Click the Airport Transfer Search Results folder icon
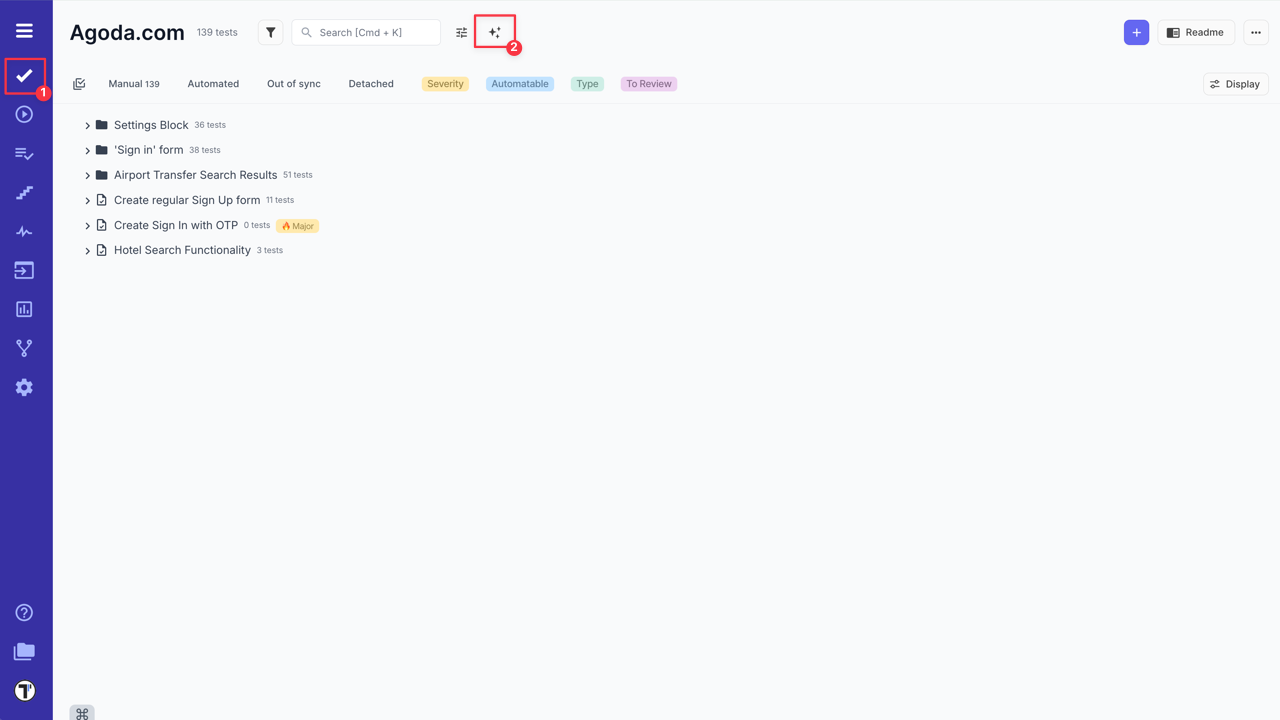The width and height of the screenshot is (1280, 720). [101, 175]
